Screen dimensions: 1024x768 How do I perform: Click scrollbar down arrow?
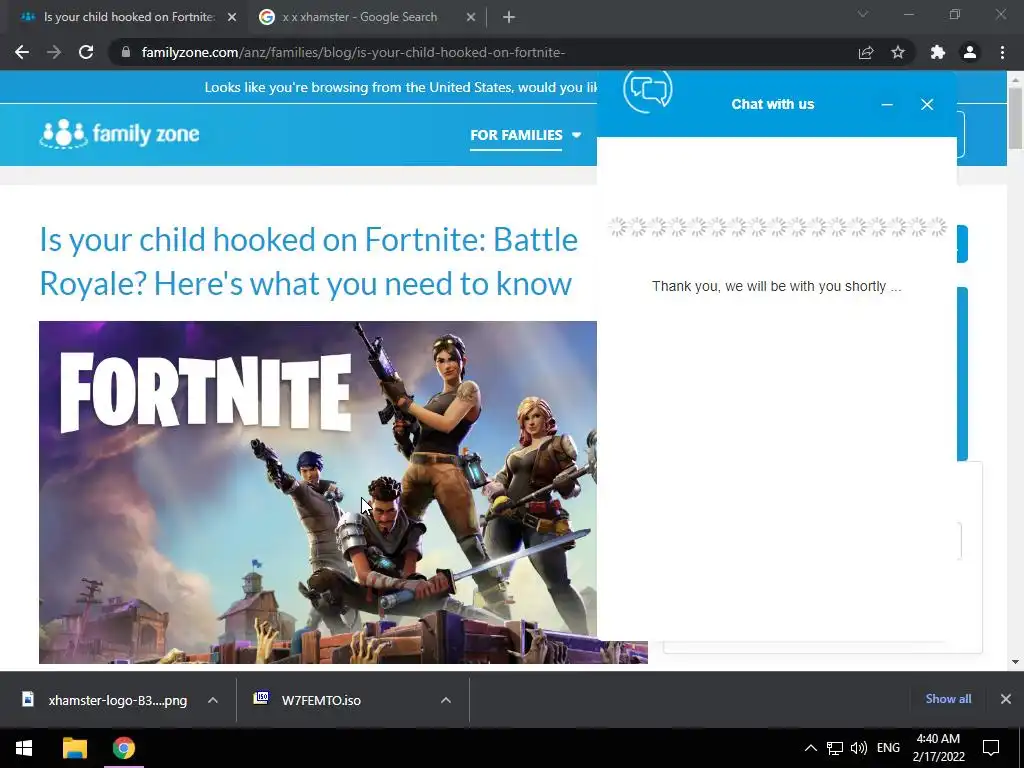pyautogui.click(x=1016, y=662)
